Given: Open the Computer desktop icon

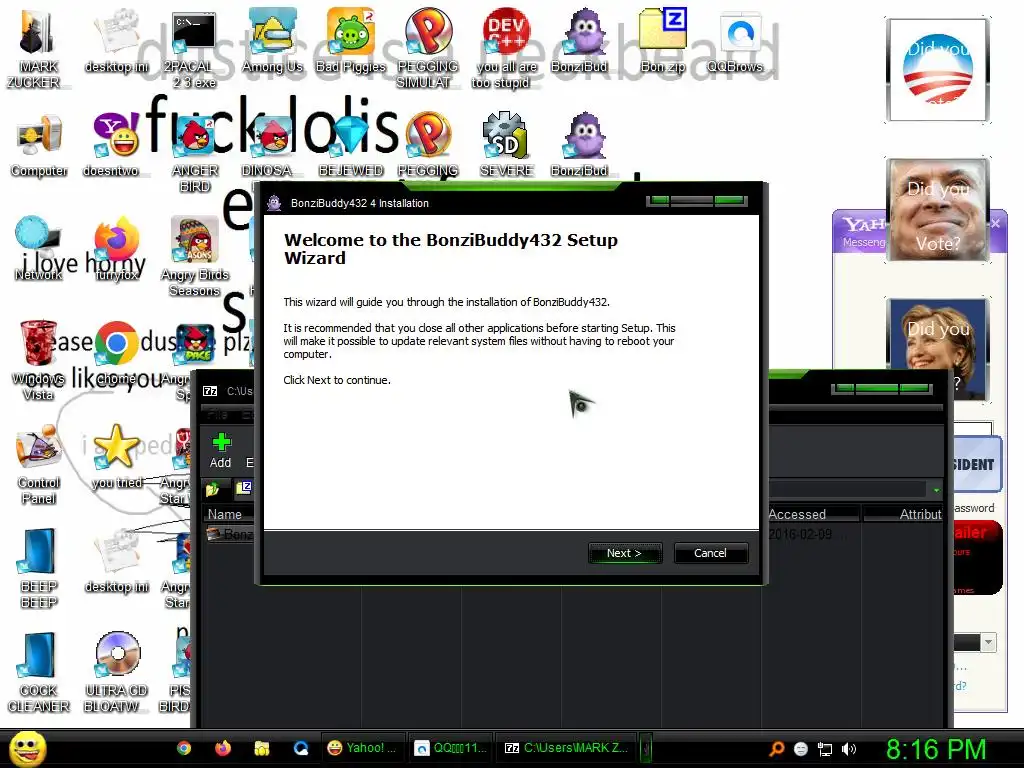Looking at the screenshot, I should tap(39, 146).
